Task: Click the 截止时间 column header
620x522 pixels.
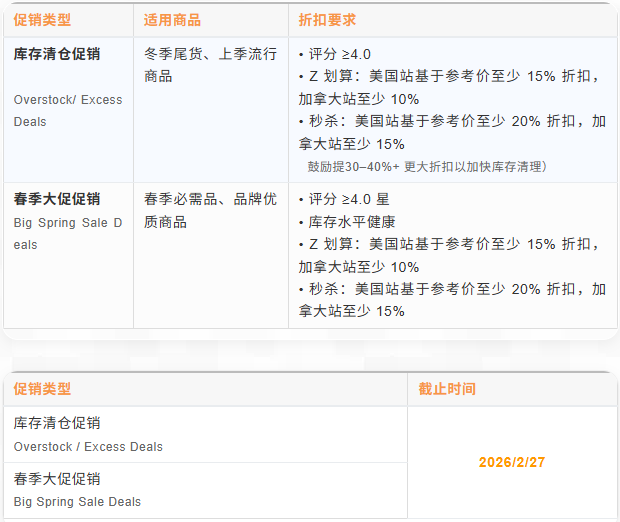Action: (x=447, y=389)
